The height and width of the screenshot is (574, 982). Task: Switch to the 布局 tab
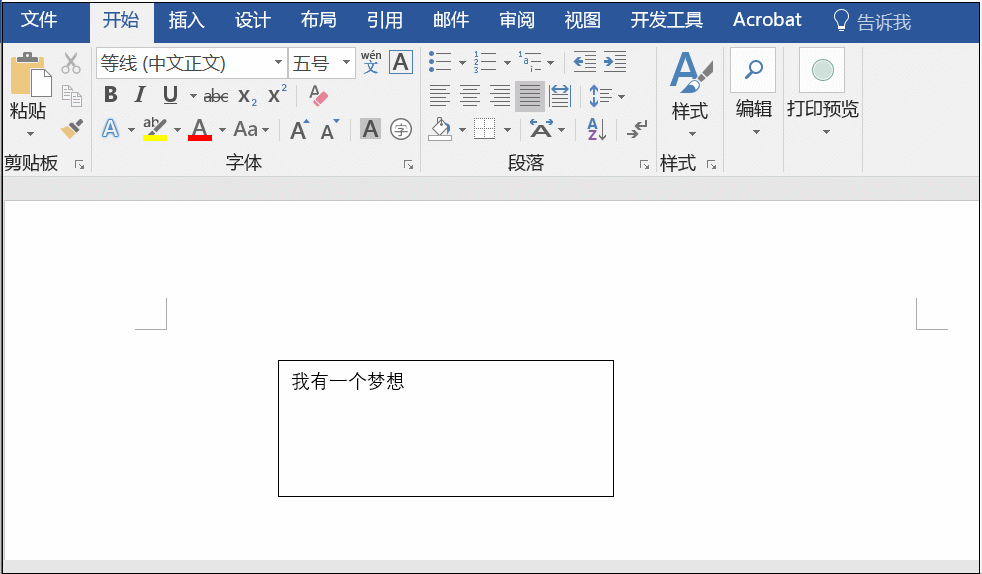click(319, 20)
